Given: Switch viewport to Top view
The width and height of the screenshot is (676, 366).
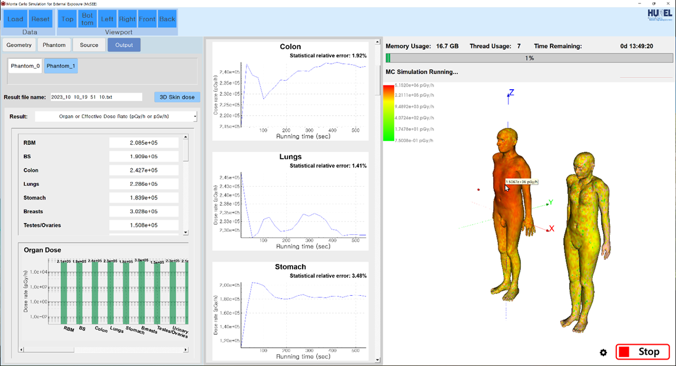Looking at the screenshot, I should pos(67,19).
